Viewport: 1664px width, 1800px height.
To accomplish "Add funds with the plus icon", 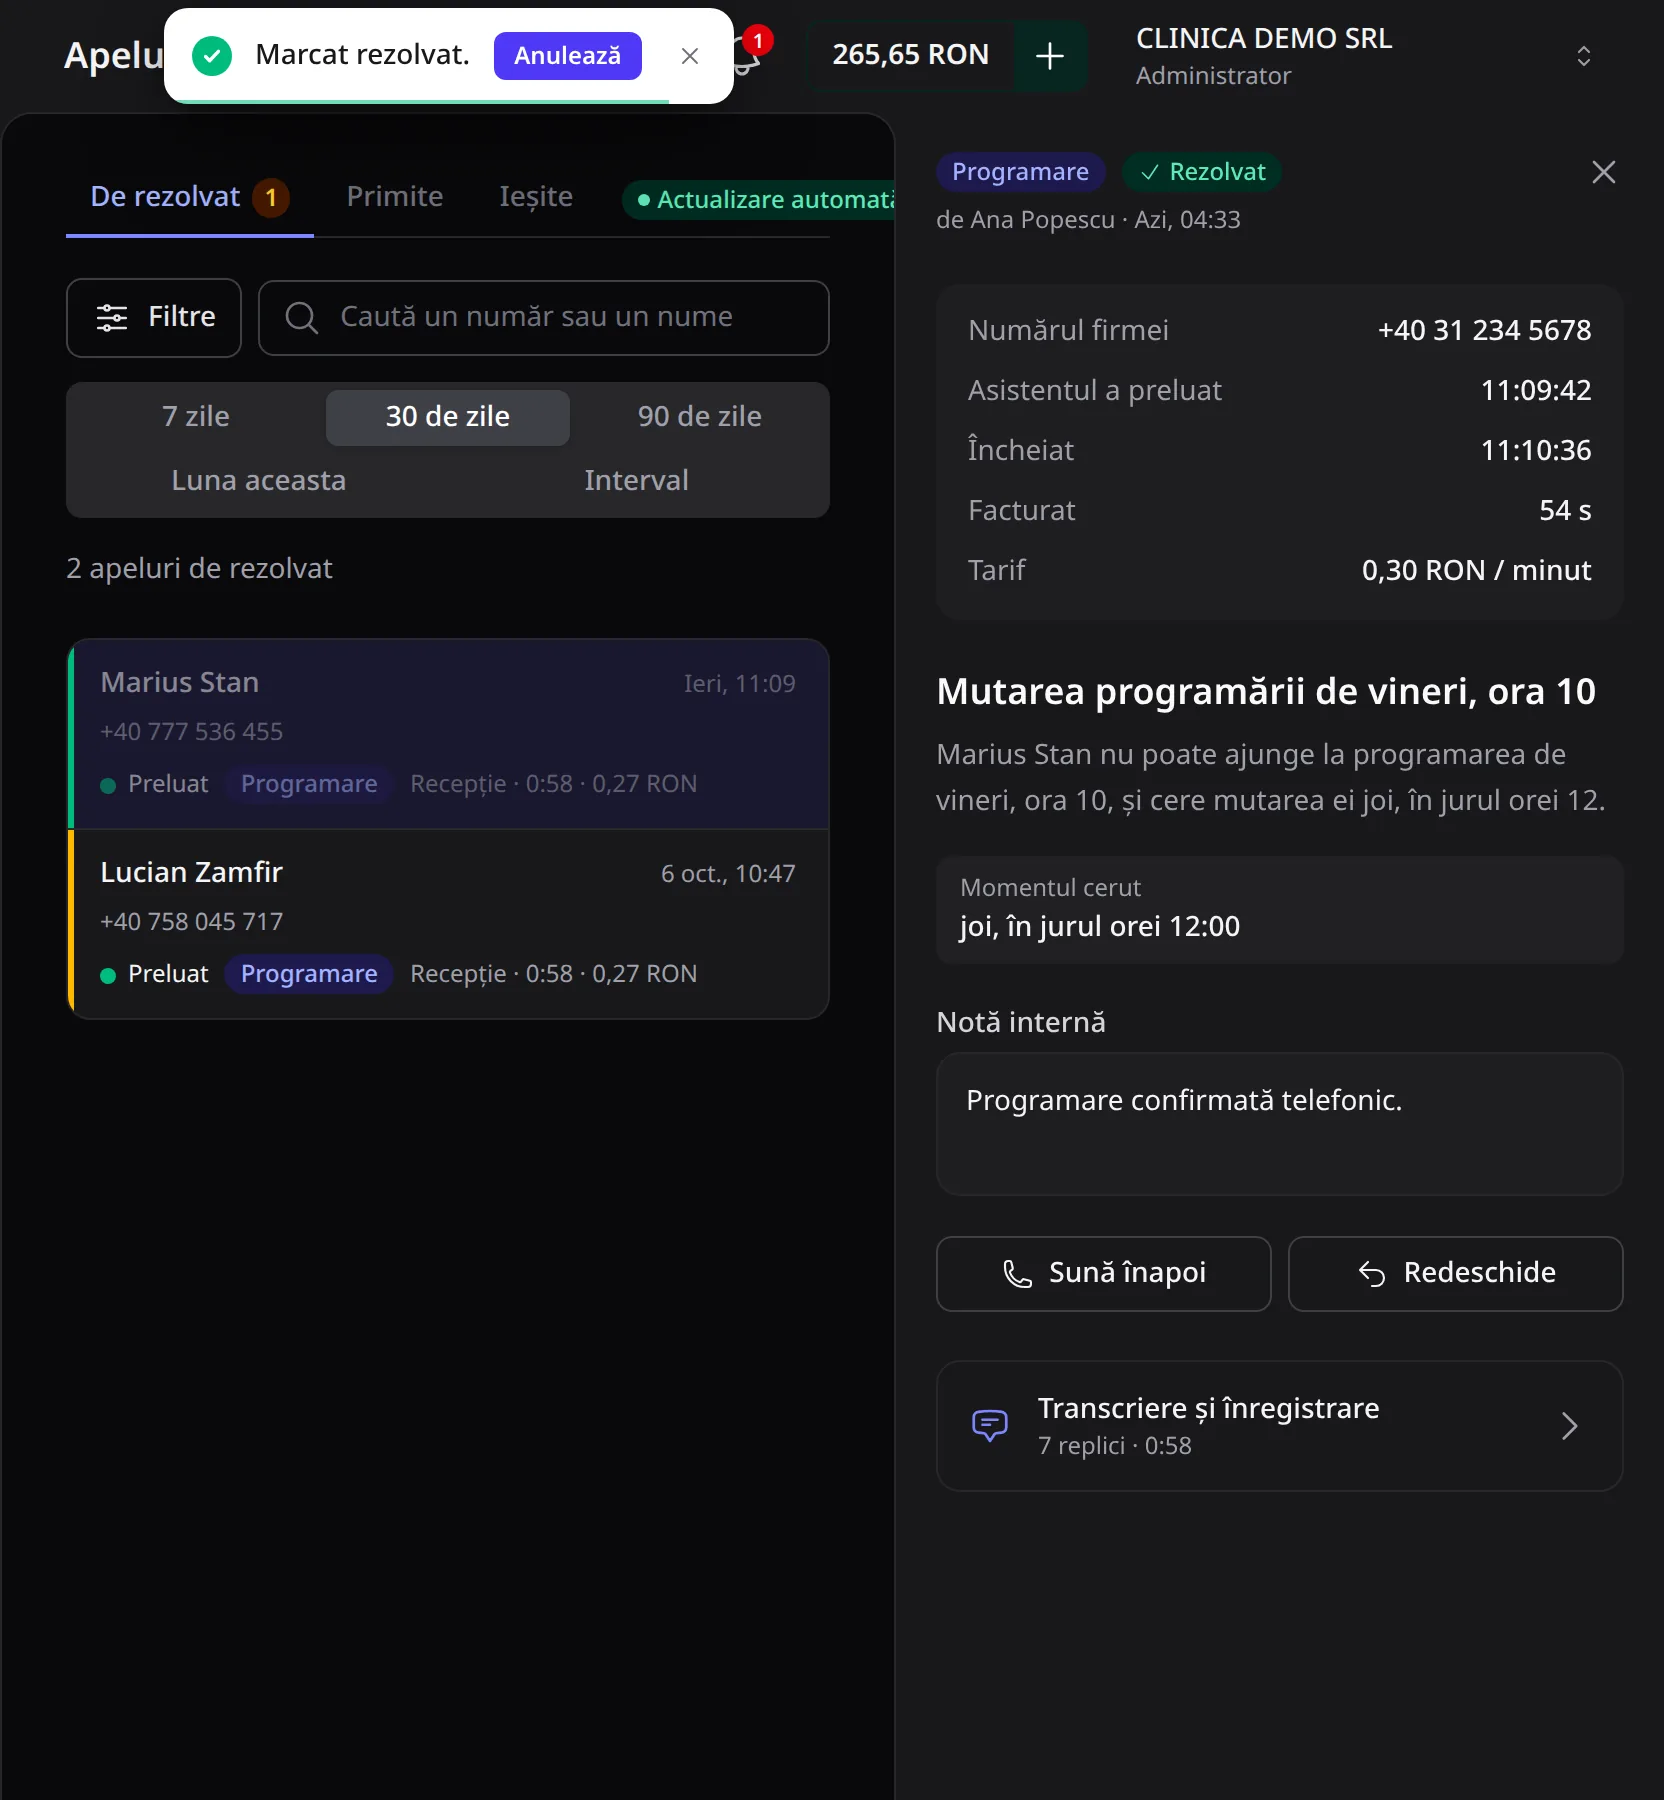I will point(1050,56).
